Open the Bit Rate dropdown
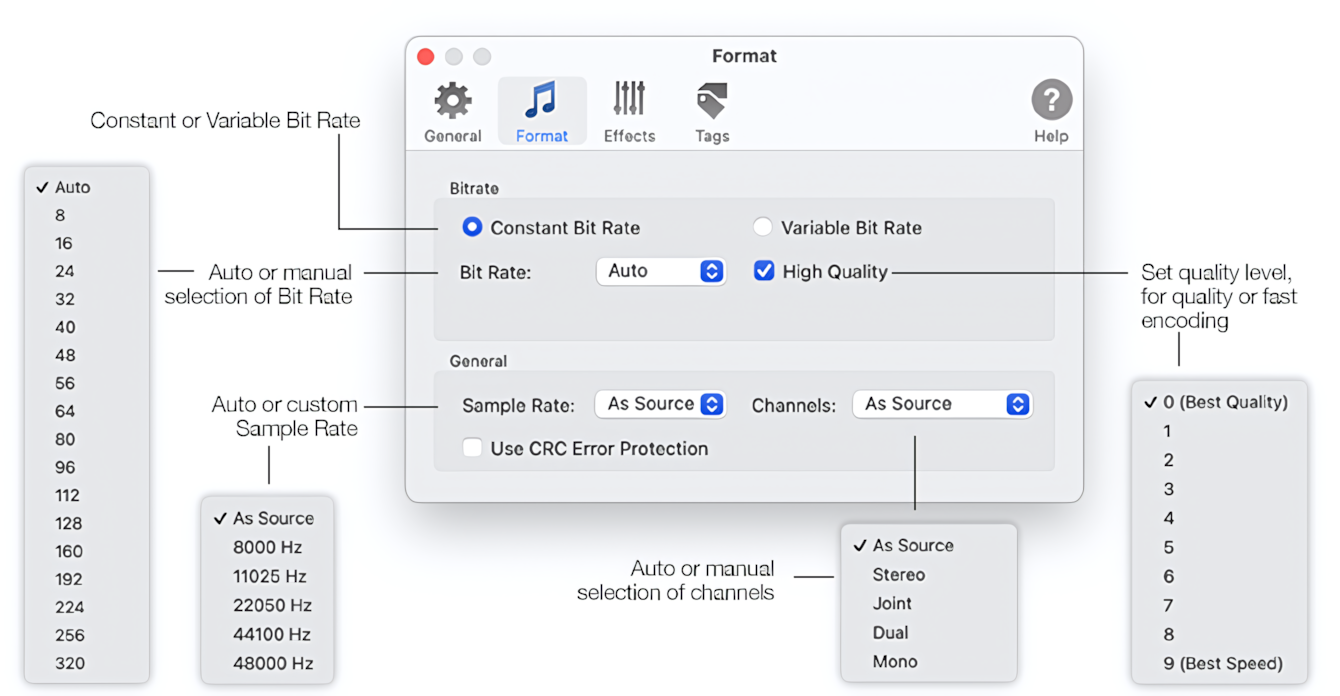This screenshot has height=696, width=1340. coord(660,271)
